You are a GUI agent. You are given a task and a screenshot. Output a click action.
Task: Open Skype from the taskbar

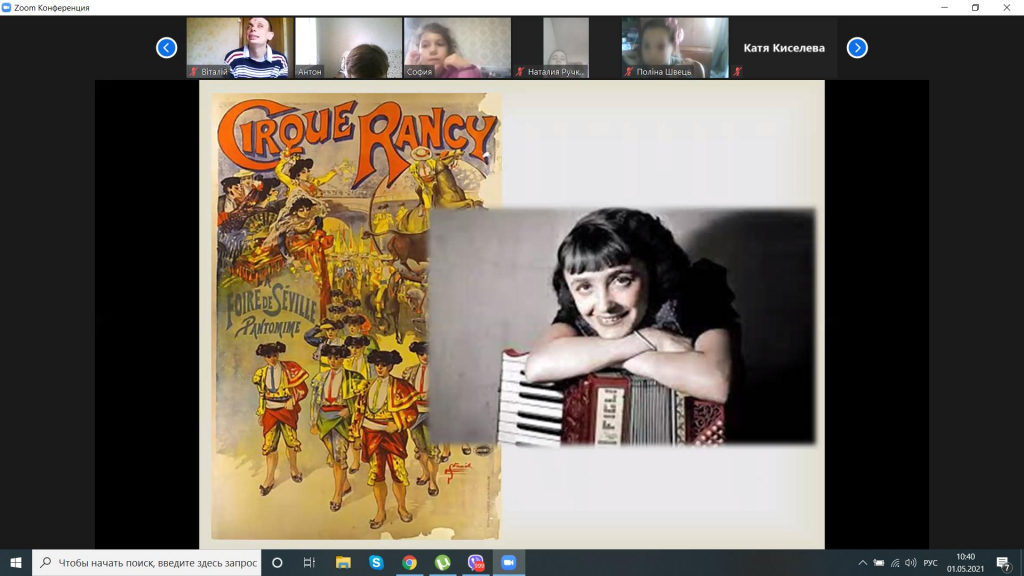click(x=376, y=562)
